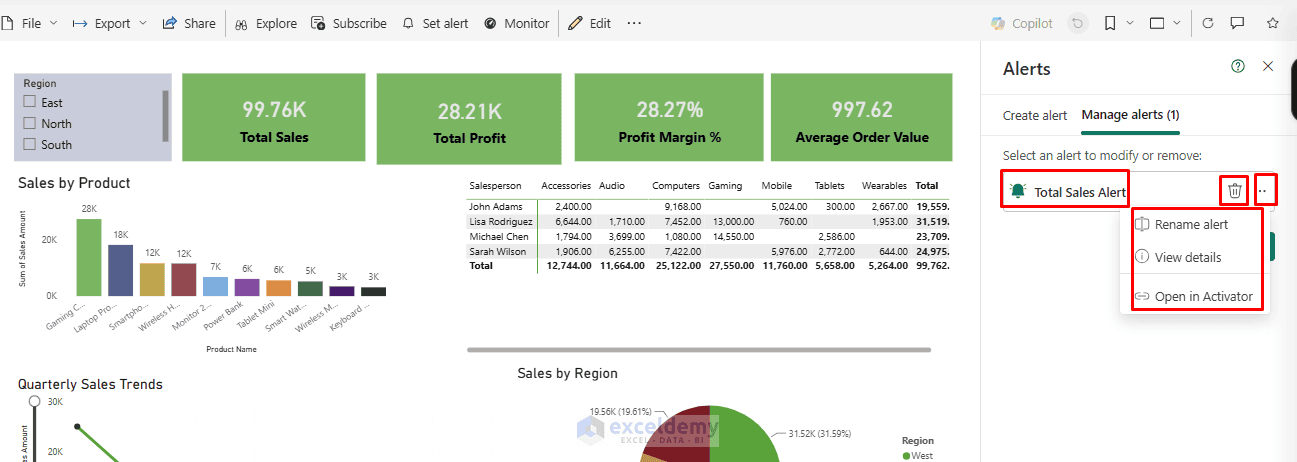Open the toolbar more options ellipsis
1297x462 pixels.
[x=634, y=23]
